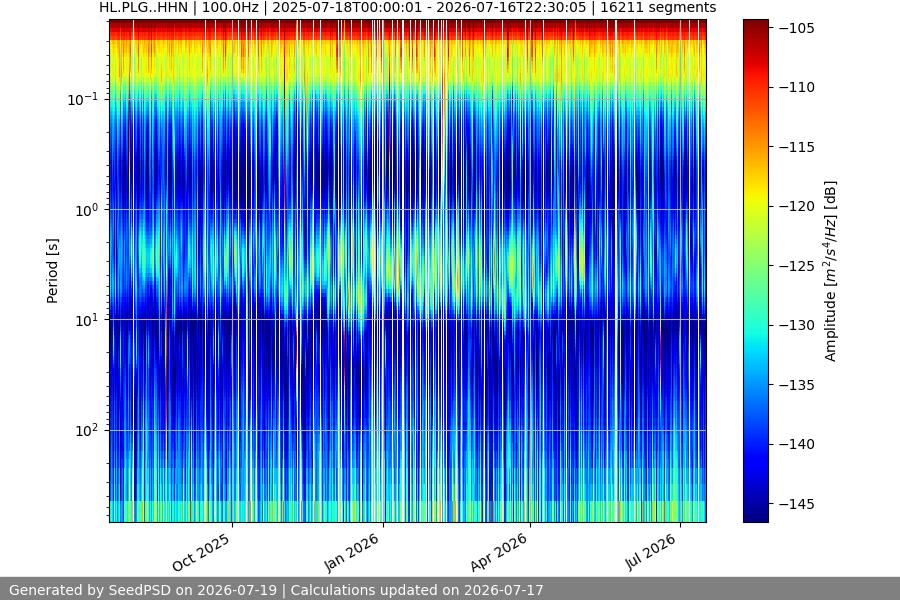Click the spectrogram red high-frequency band at top
Screen dimensions: 900x600
[x=408, y=29]
